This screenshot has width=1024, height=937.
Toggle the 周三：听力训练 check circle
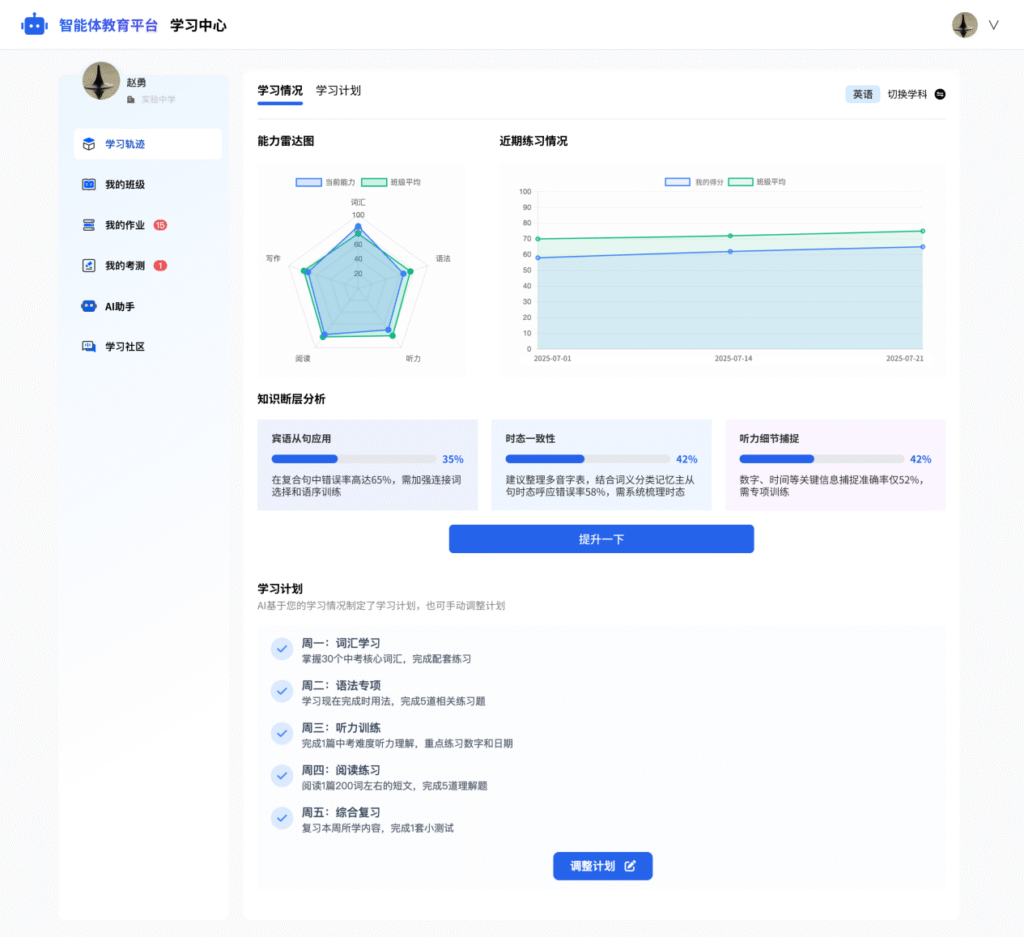point(281,734)
